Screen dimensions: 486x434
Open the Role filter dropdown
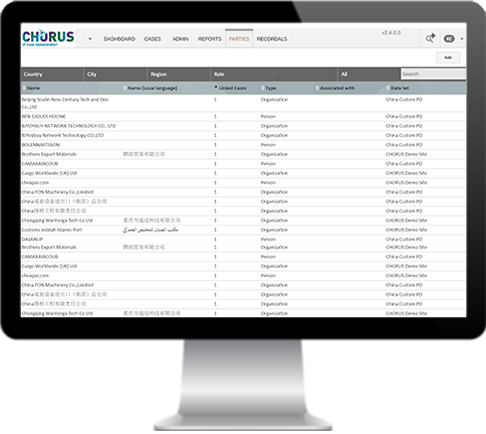[242, 74]
